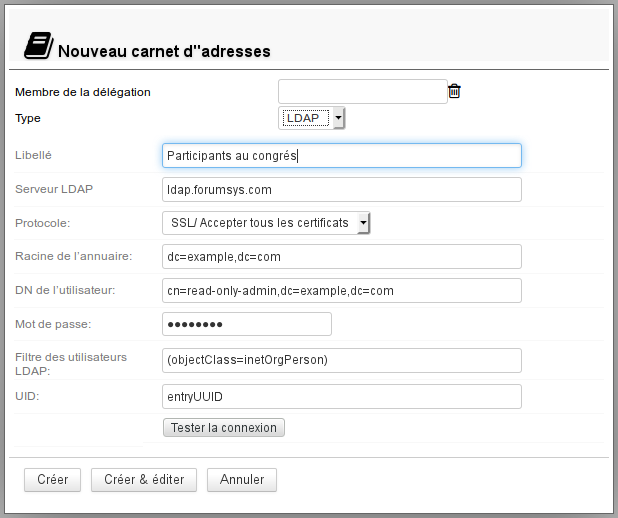Click the Créer & éditer button
Image resolution: width=618 pixels, height=518 pixels.
pyautogui.click(x=144, y=480)
